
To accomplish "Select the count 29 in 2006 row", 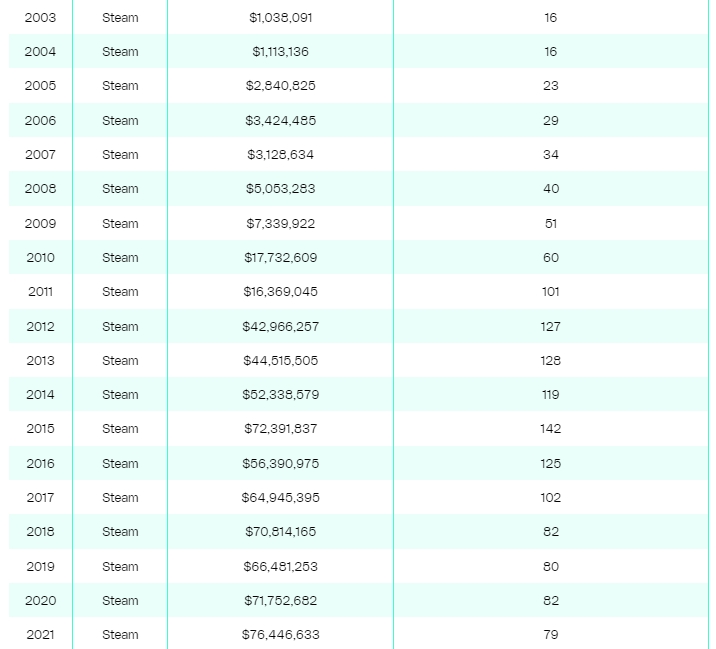I will coord(551,121).
